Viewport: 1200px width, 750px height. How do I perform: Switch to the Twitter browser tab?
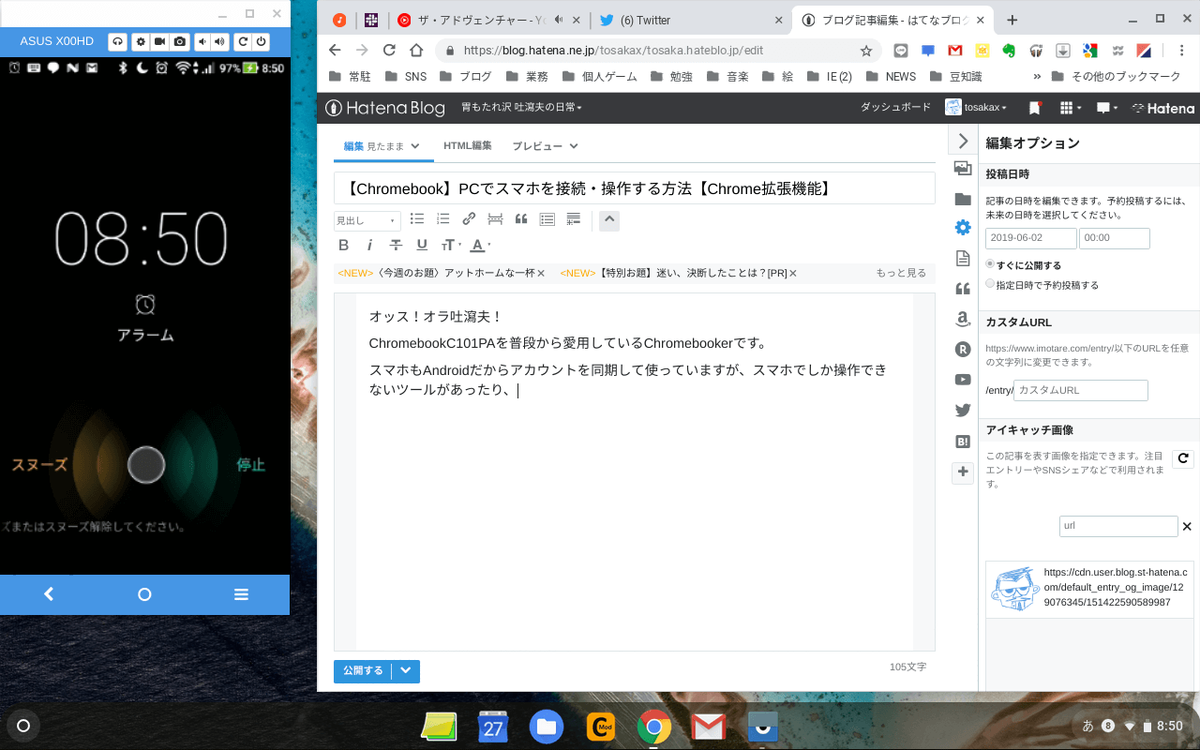point(690,20)
